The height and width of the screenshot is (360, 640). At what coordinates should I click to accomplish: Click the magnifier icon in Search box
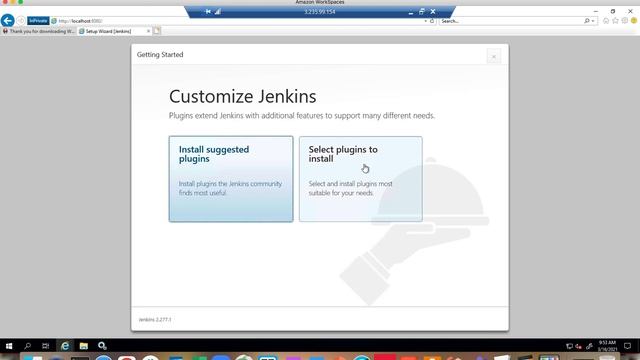[x=587, y=21]
